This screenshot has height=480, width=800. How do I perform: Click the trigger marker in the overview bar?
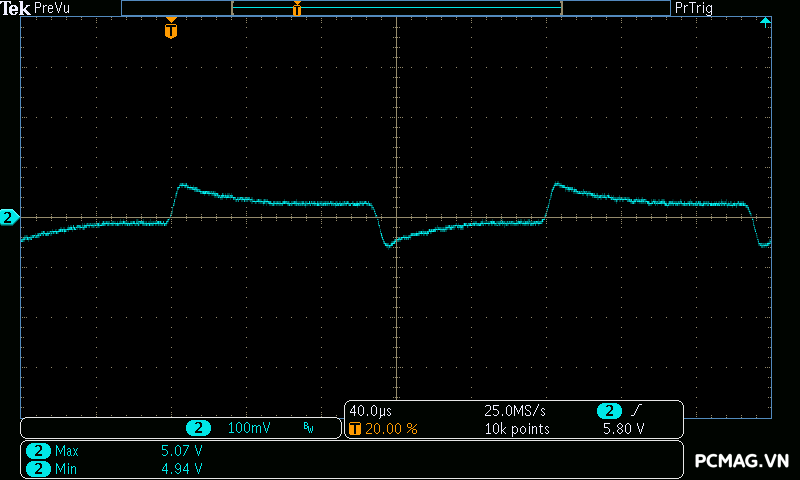coord(297,9)
